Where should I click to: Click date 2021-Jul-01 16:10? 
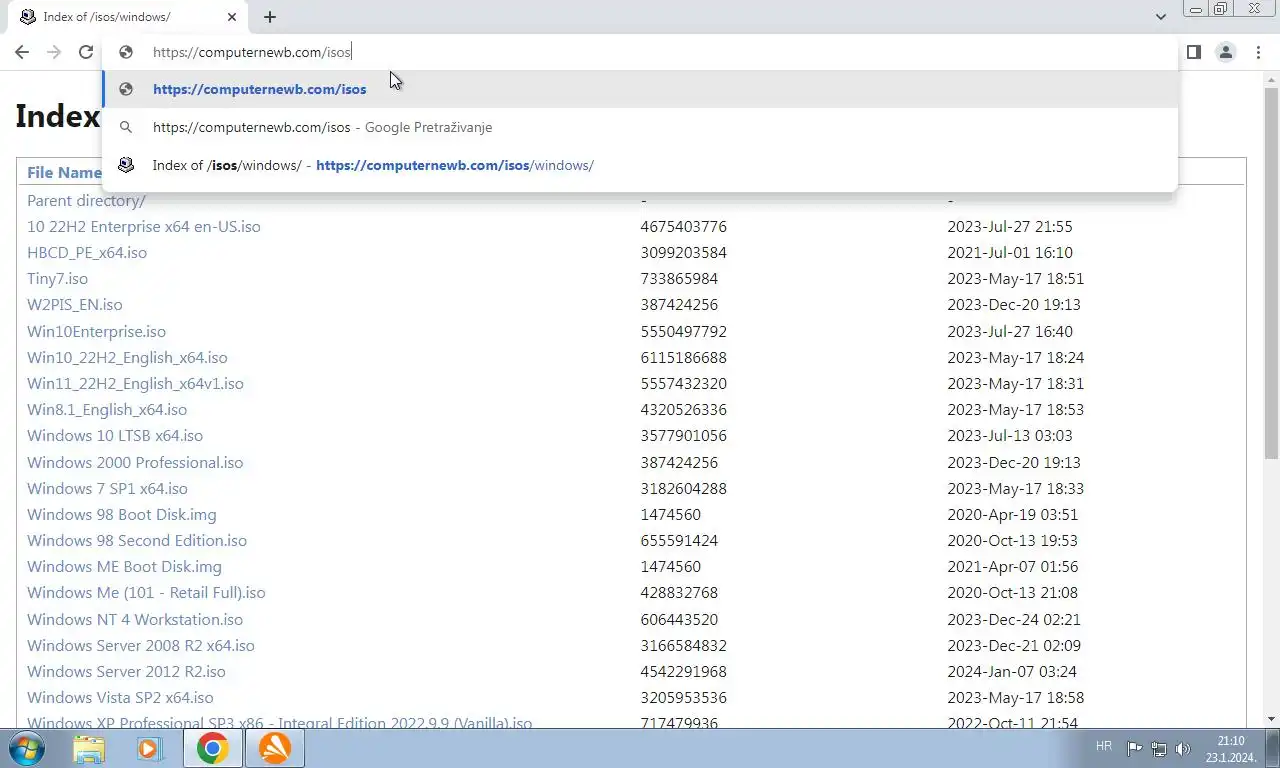click(1010, 252)
